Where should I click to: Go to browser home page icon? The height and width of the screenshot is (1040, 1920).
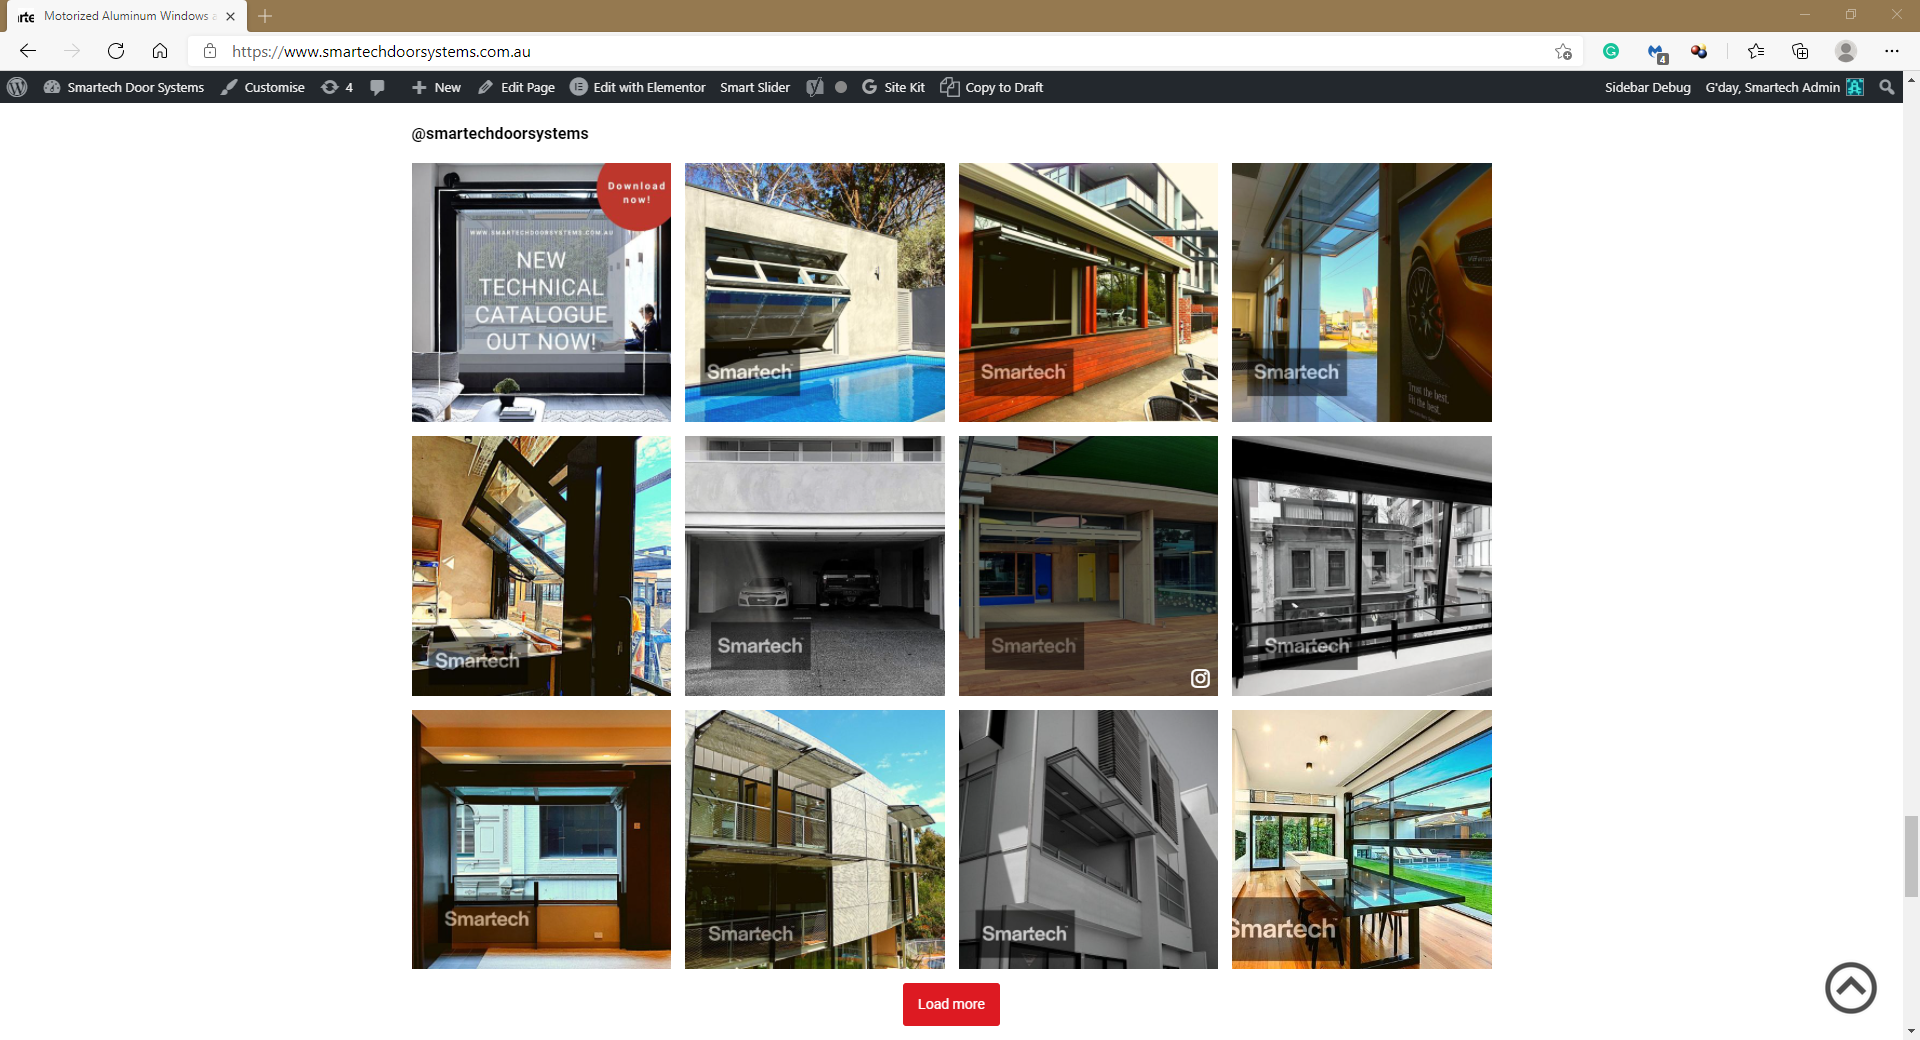160,51
